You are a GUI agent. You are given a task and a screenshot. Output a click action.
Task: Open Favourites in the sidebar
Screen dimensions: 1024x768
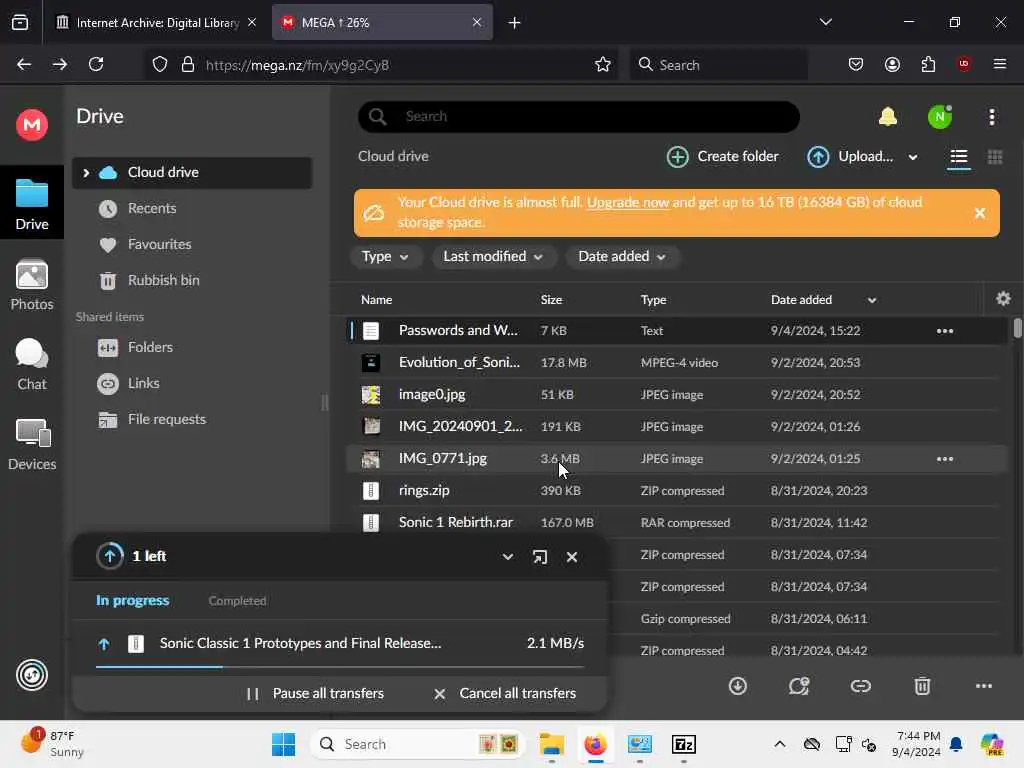click(159, 244)
